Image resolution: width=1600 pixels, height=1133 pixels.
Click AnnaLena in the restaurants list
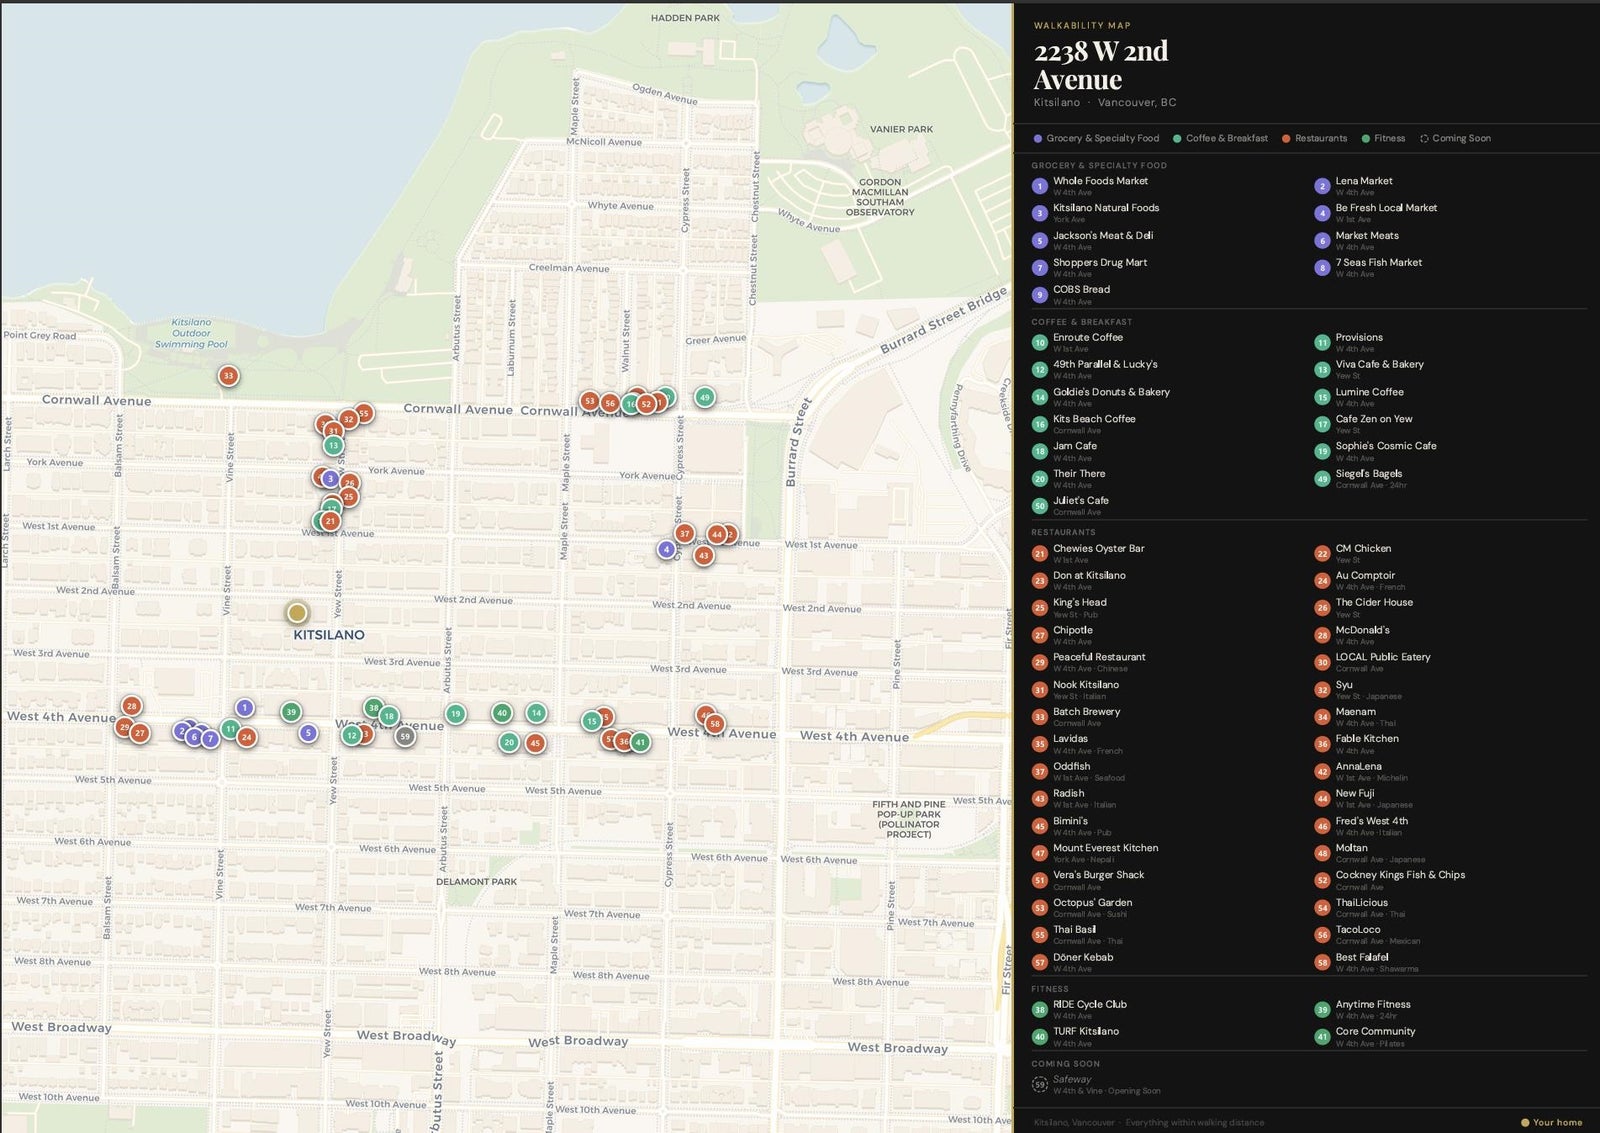pyautogui.click(x=1358, y=767)
